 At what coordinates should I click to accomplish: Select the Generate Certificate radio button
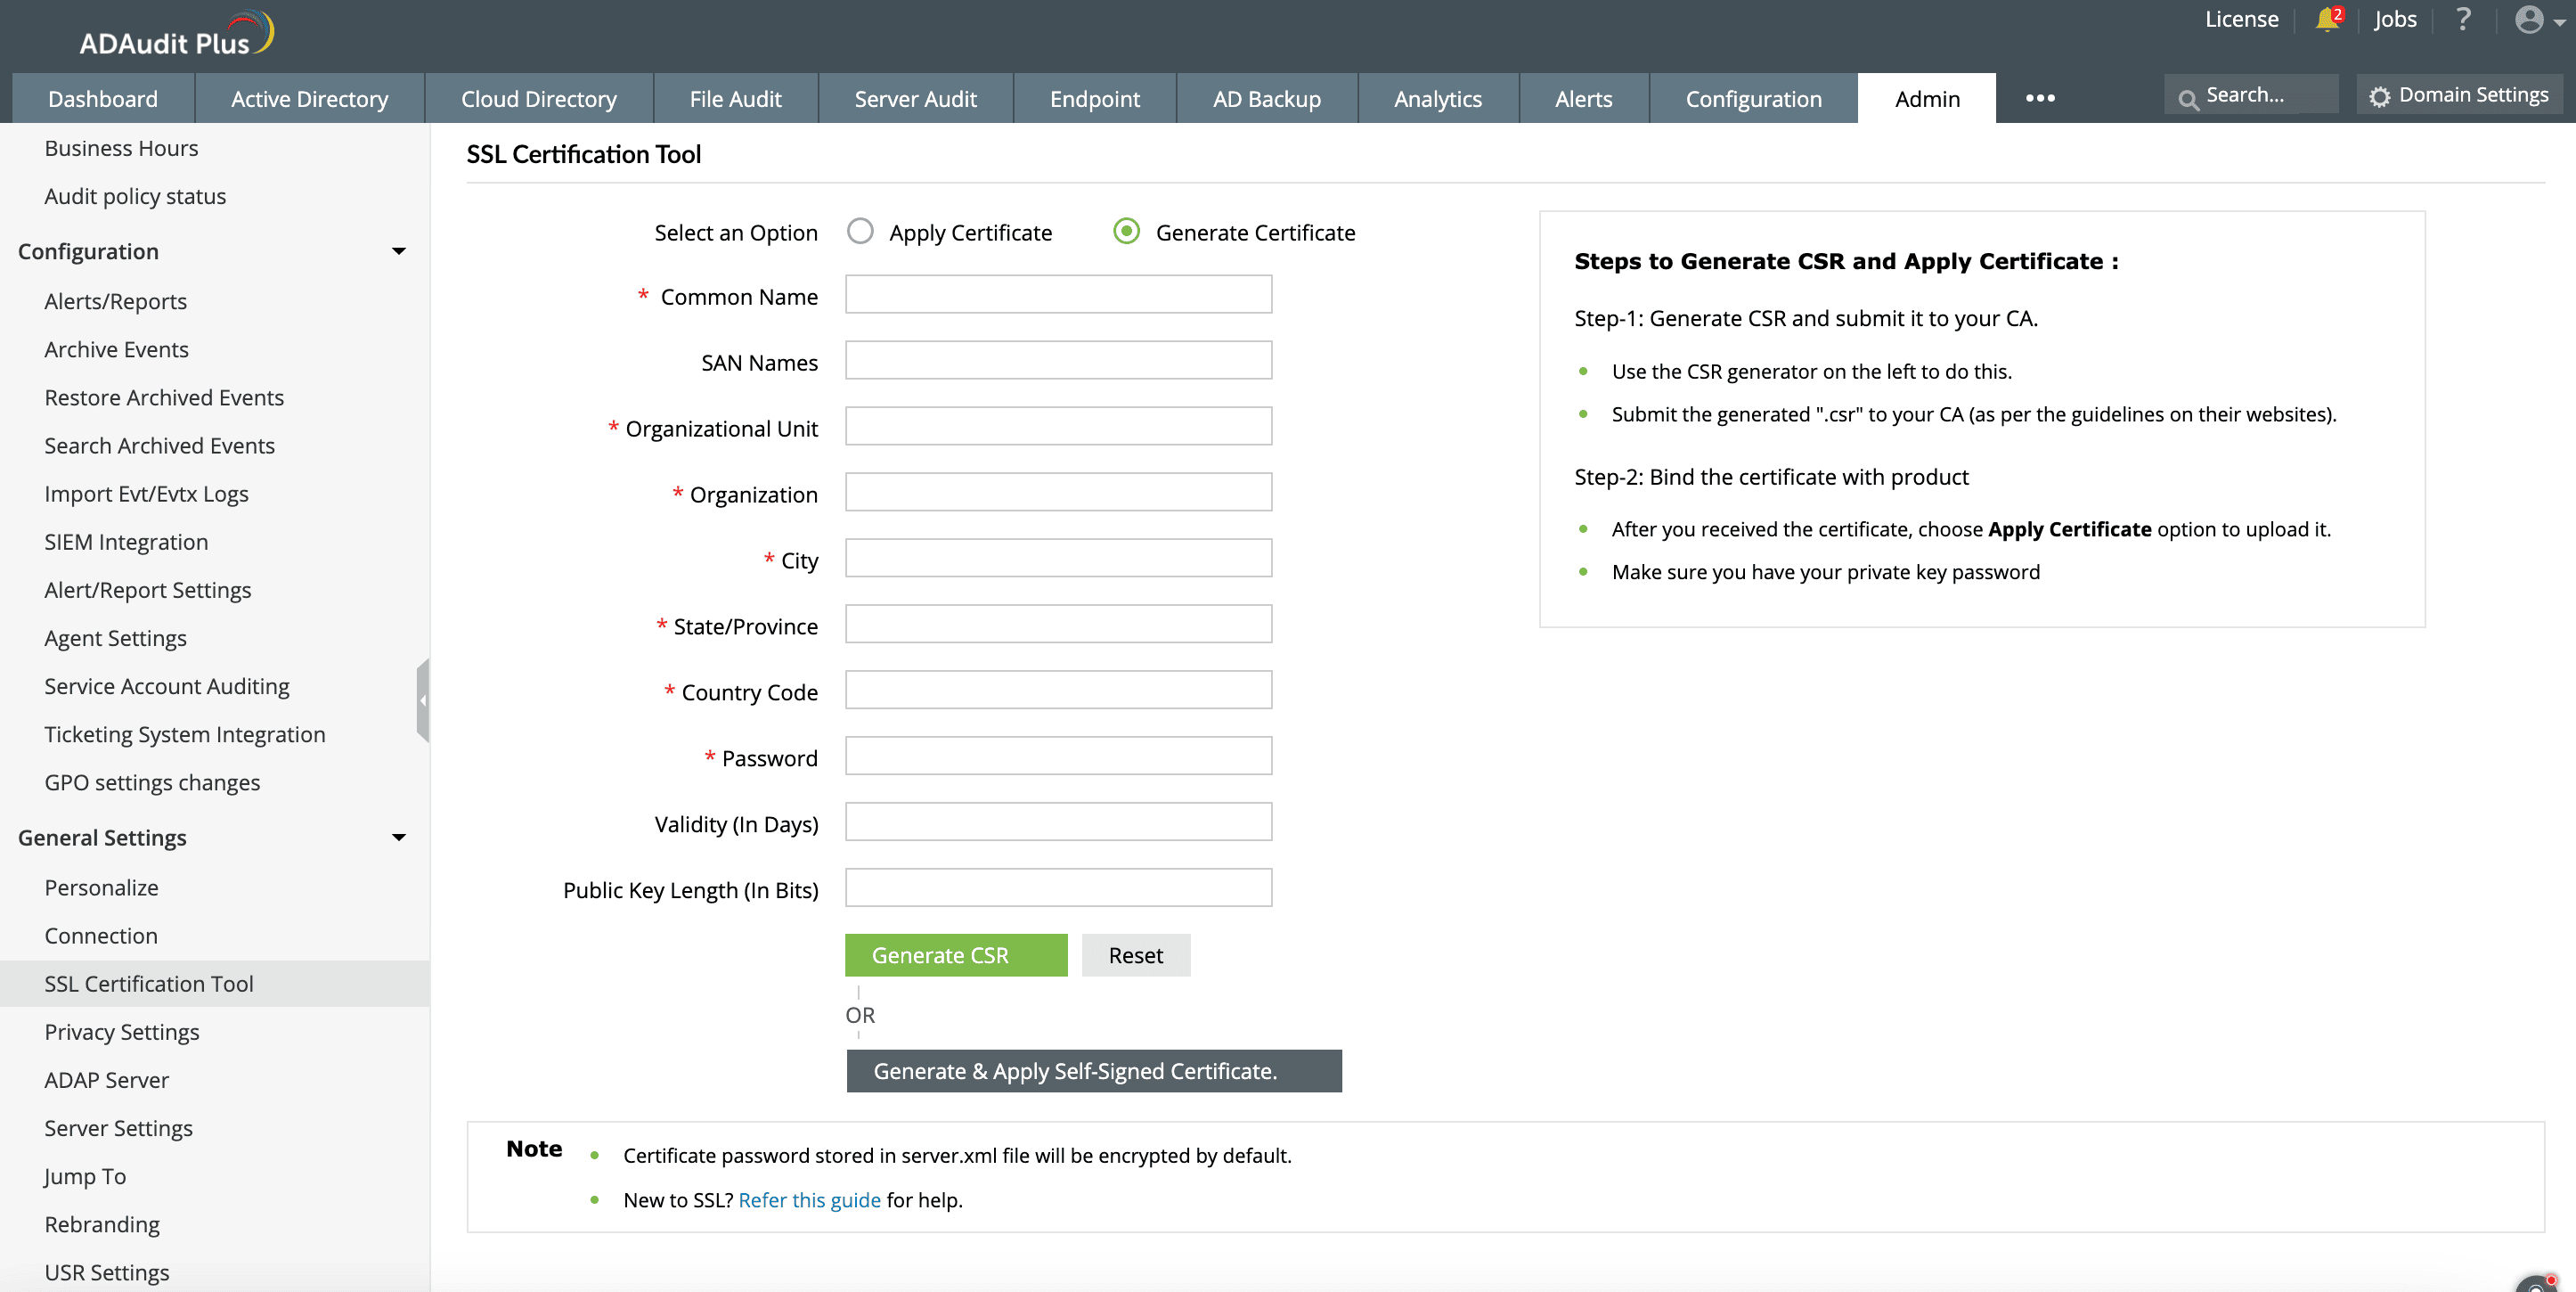tap(1127, 232)
